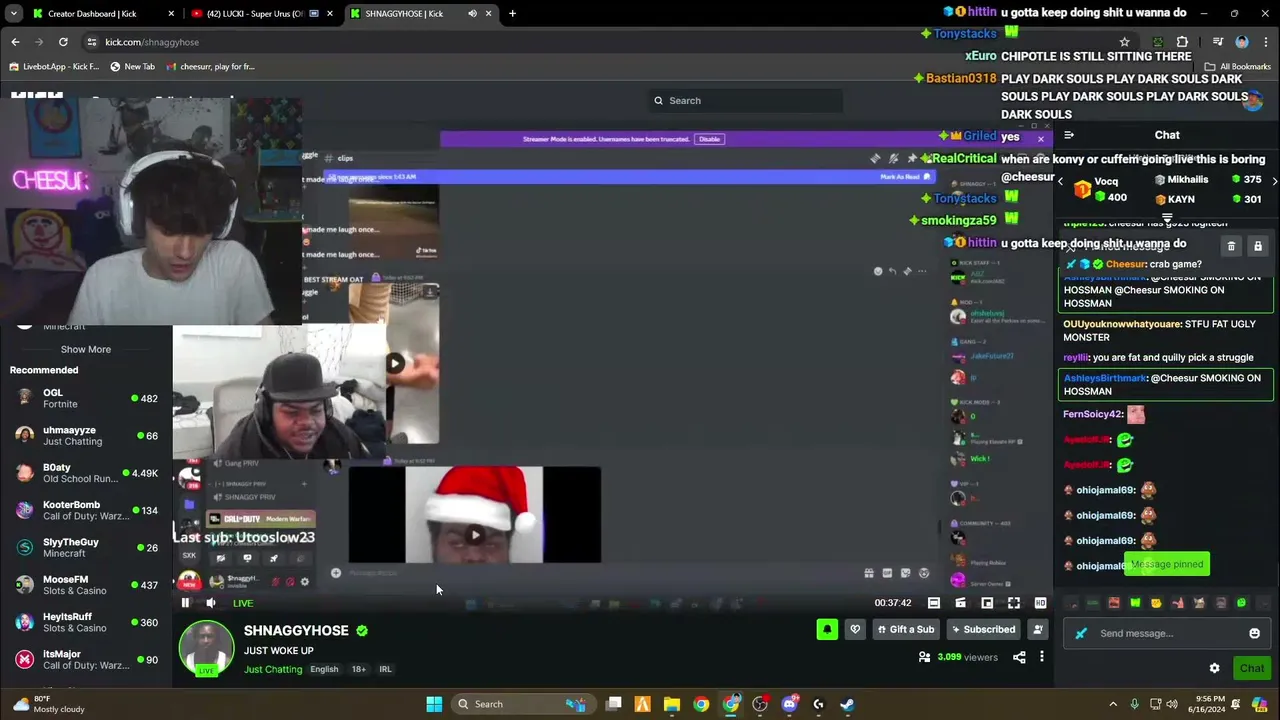Viewport: 1280px width, 720px height.
Task: Show previous gift leaderboard entries
Action: (x=1061, y=181)
